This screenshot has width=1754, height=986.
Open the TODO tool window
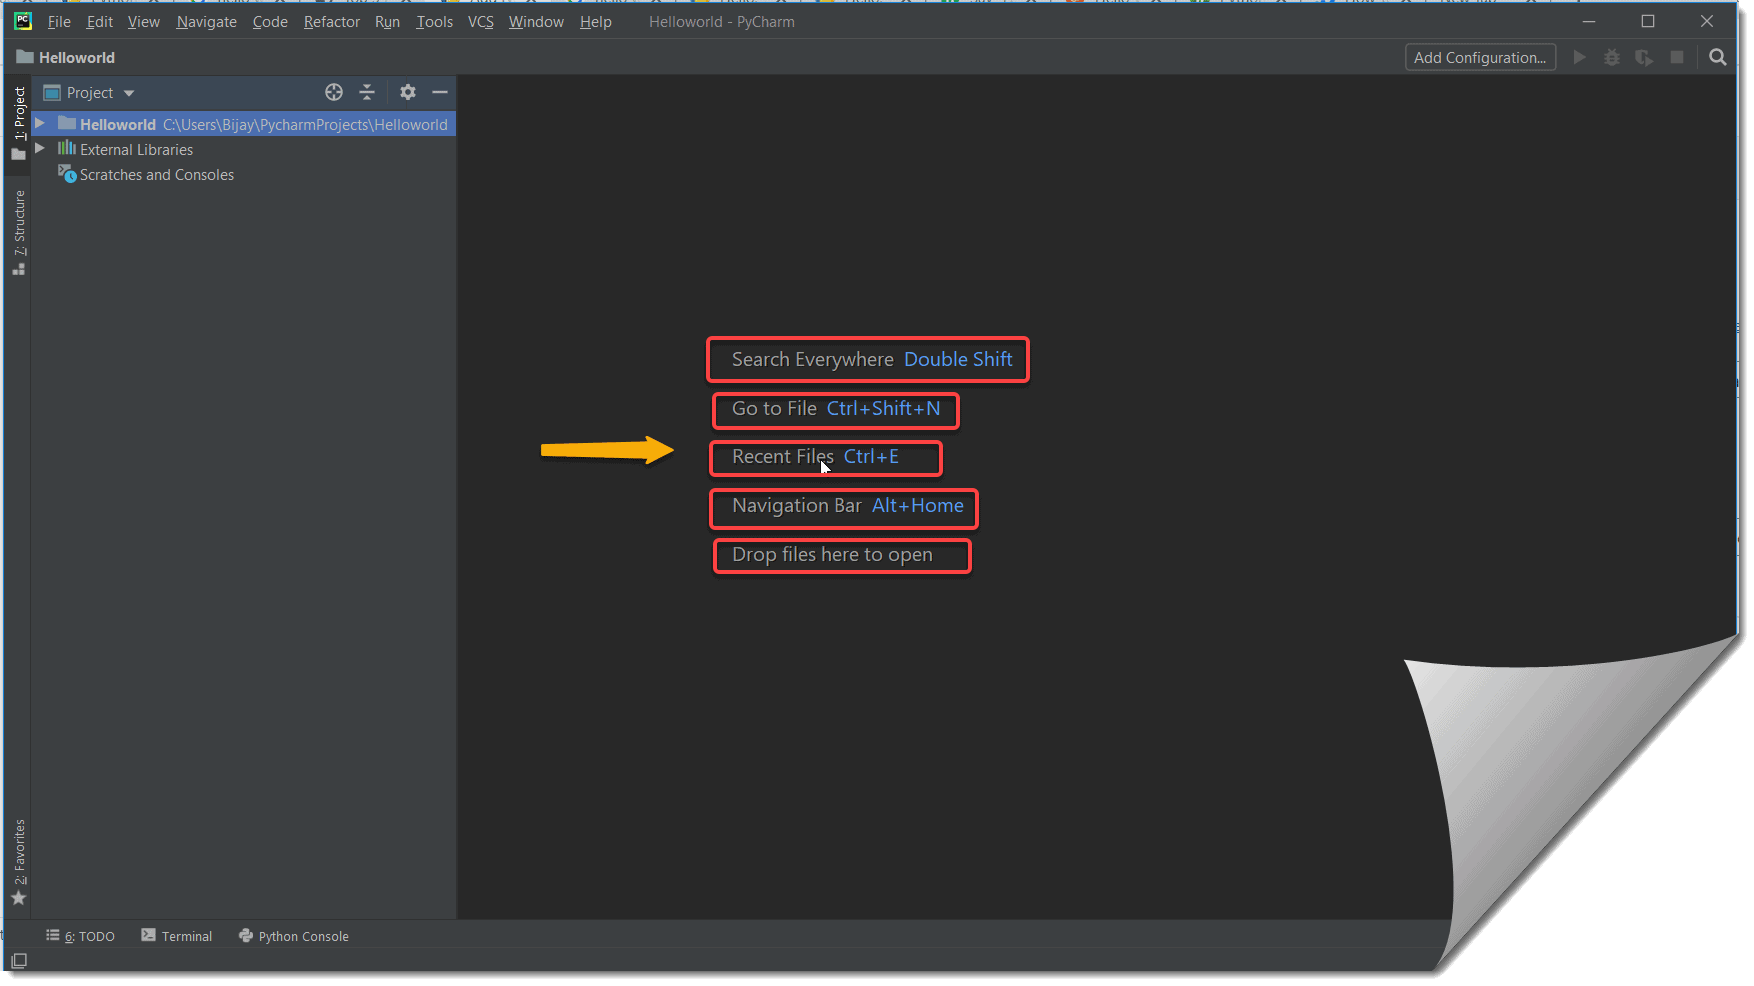point(80,936)
